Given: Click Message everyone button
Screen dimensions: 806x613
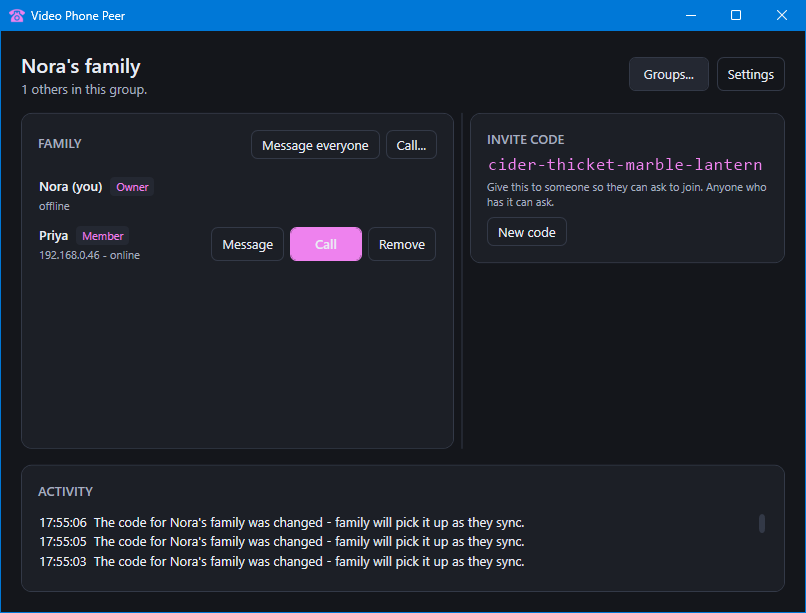Looking at the screenshot, I should (x=315, y=145).
